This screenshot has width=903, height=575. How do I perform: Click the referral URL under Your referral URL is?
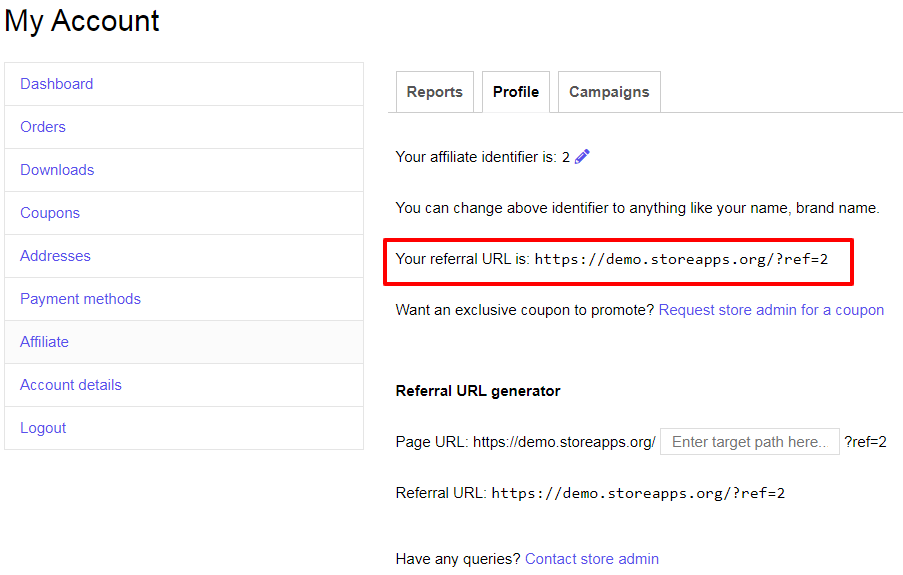click(681, 260)
